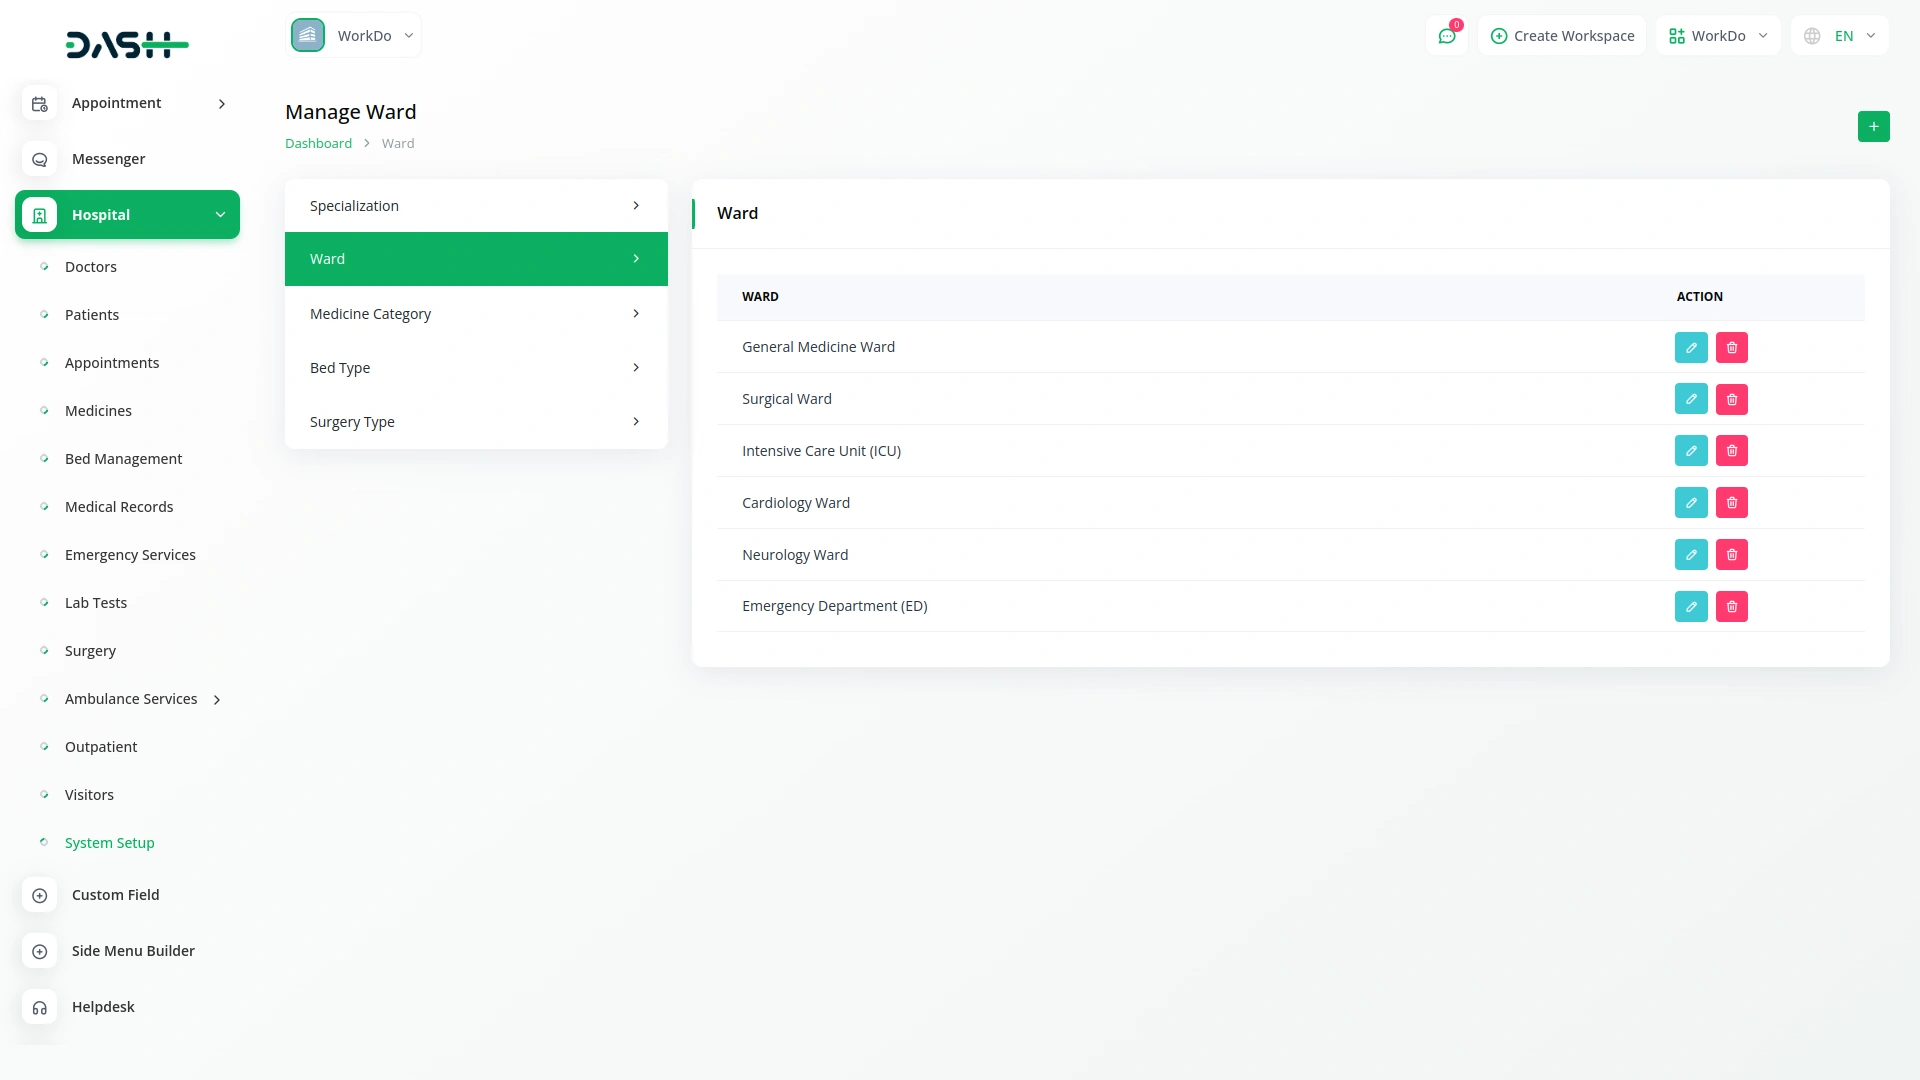Click edit icon for Intensive Care Unit
Image resolution: width=1920 pixels, height=1080 pixels.
1691,451
